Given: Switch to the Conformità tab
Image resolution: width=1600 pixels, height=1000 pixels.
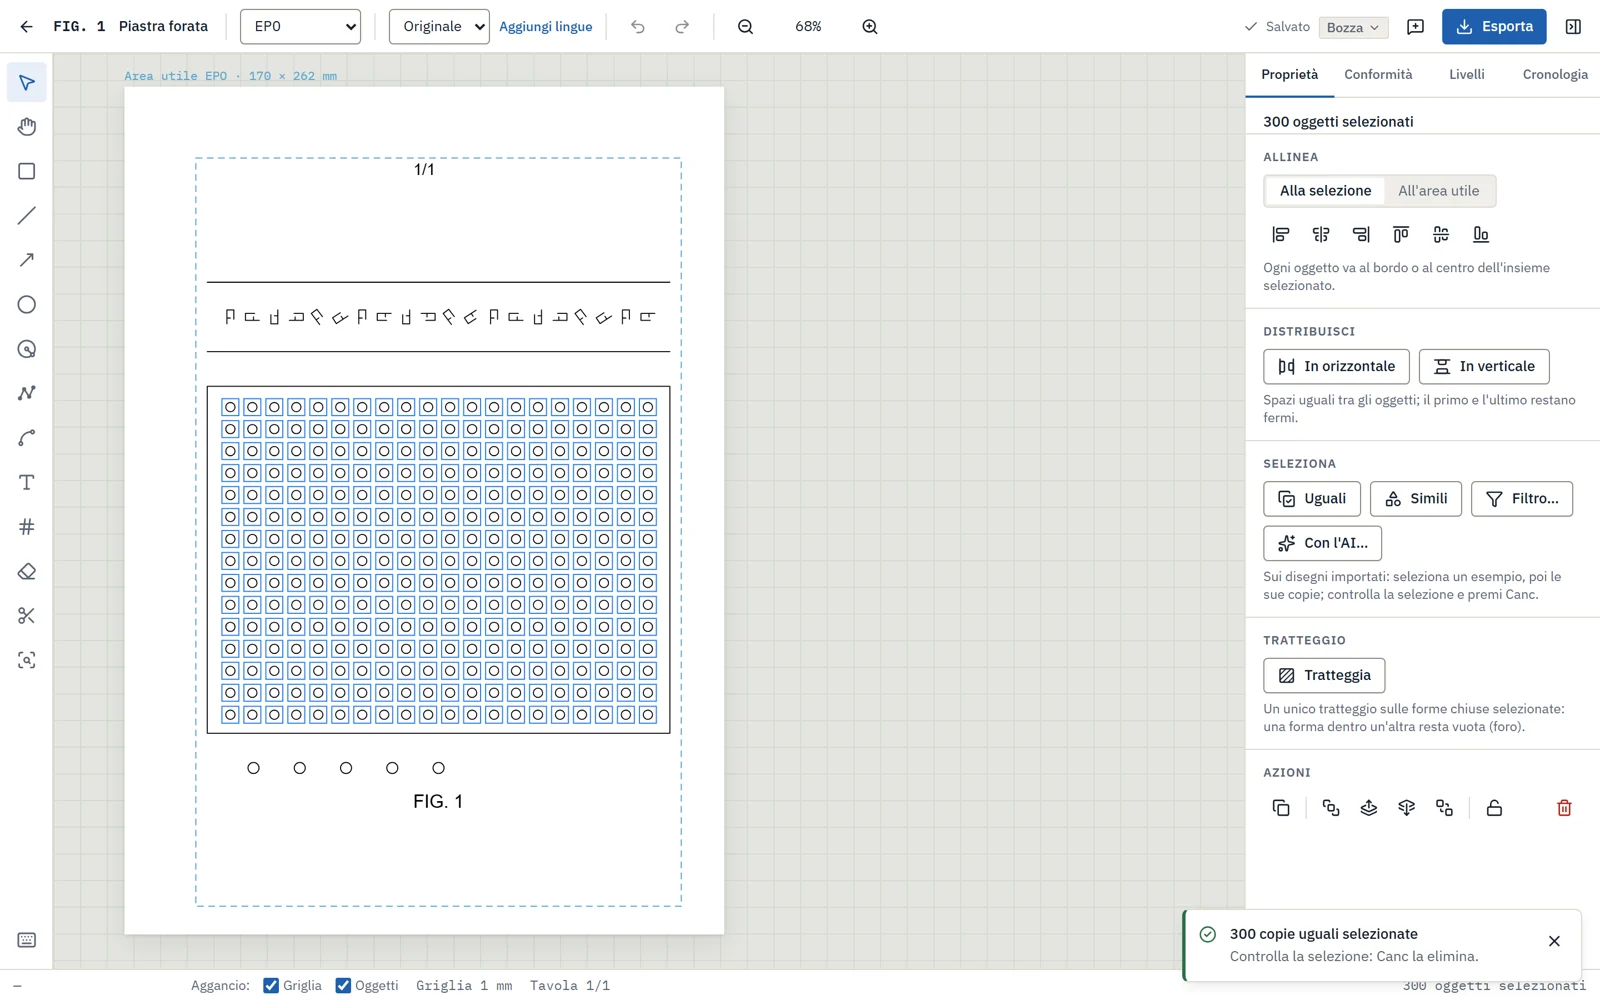Looking at the screenshot, I should coord(1378,75).
